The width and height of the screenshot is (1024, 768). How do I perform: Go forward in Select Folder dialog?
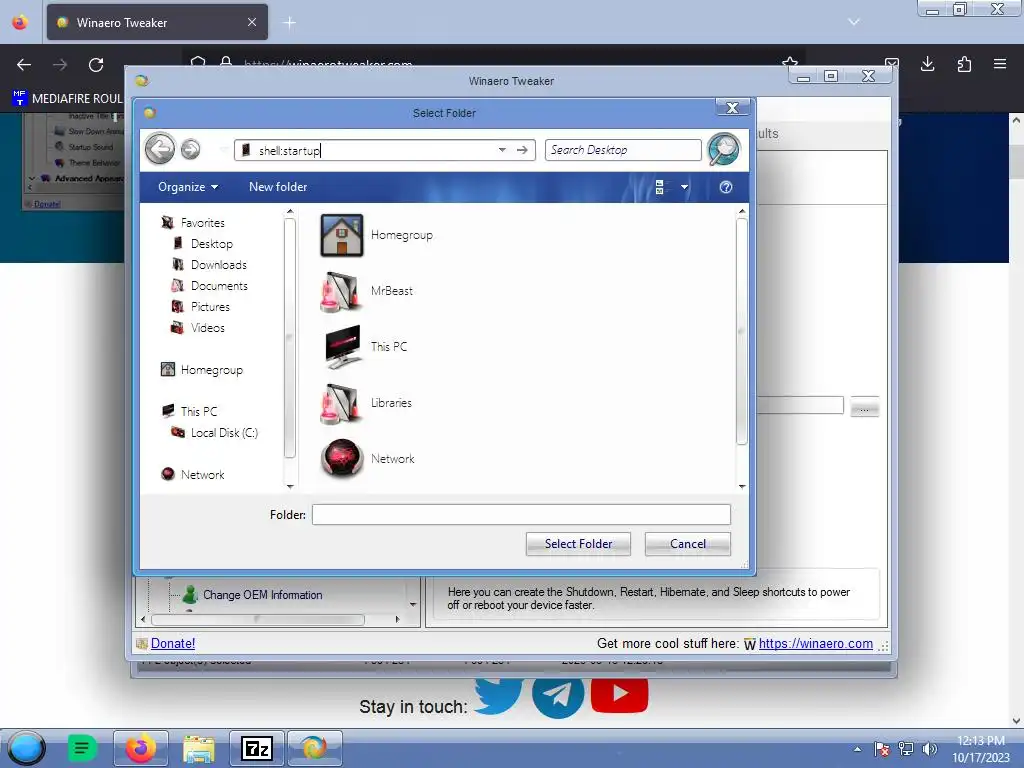coord(190,150)
